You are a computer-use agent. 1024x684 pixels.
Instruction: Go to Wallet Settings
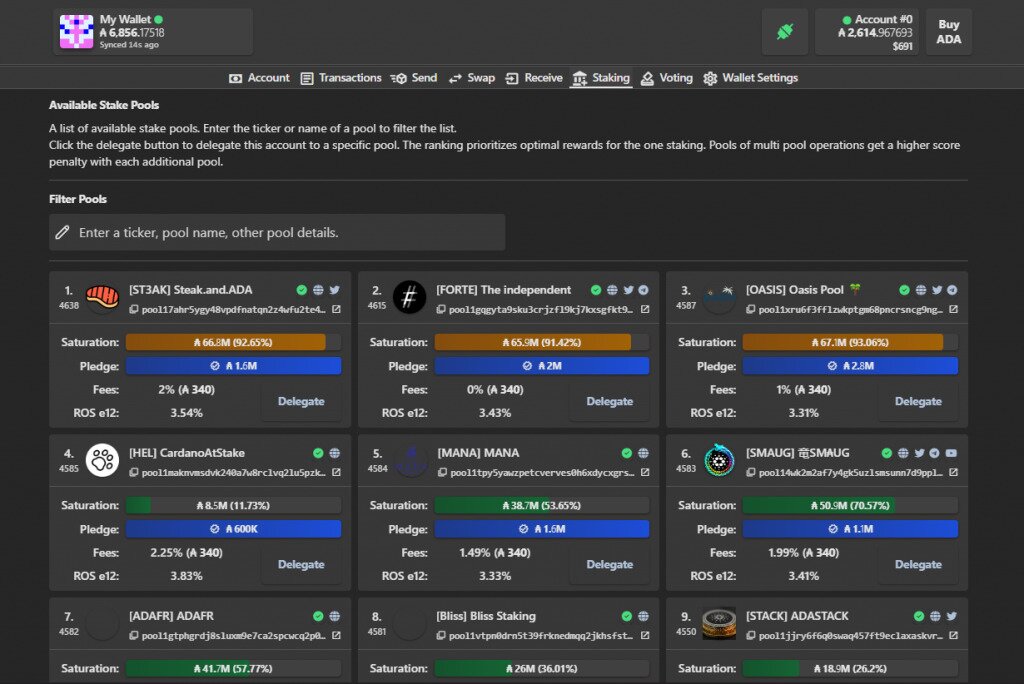click(750, 78)
